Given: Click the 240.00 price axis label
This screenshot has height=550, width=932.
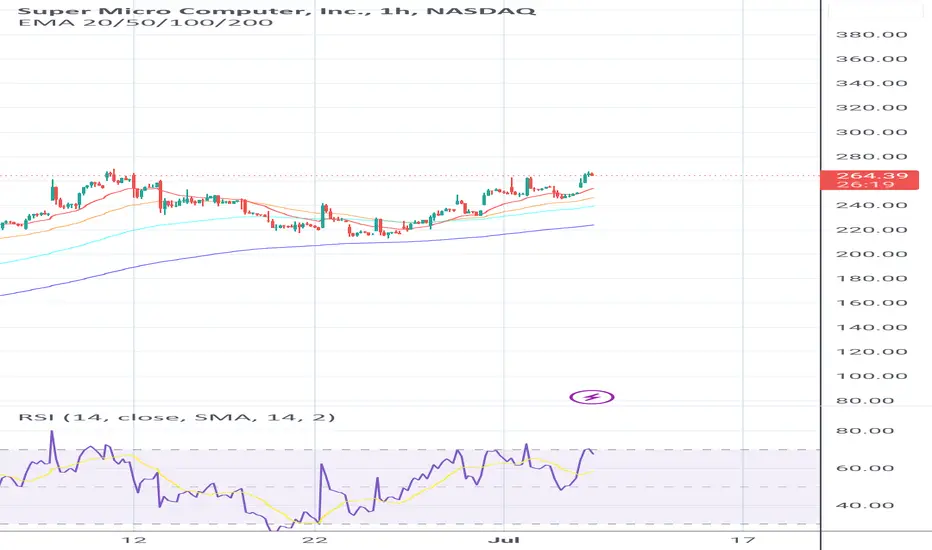Looking at the screenshot, I should click(x=871, y=205).
